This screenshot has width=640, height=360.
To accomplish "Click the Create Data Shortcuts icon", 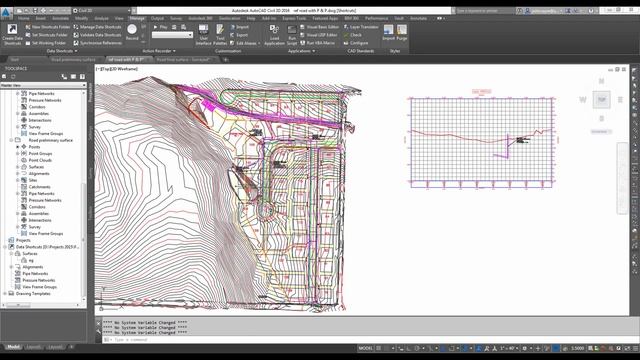I will click(x=12, y=35).
